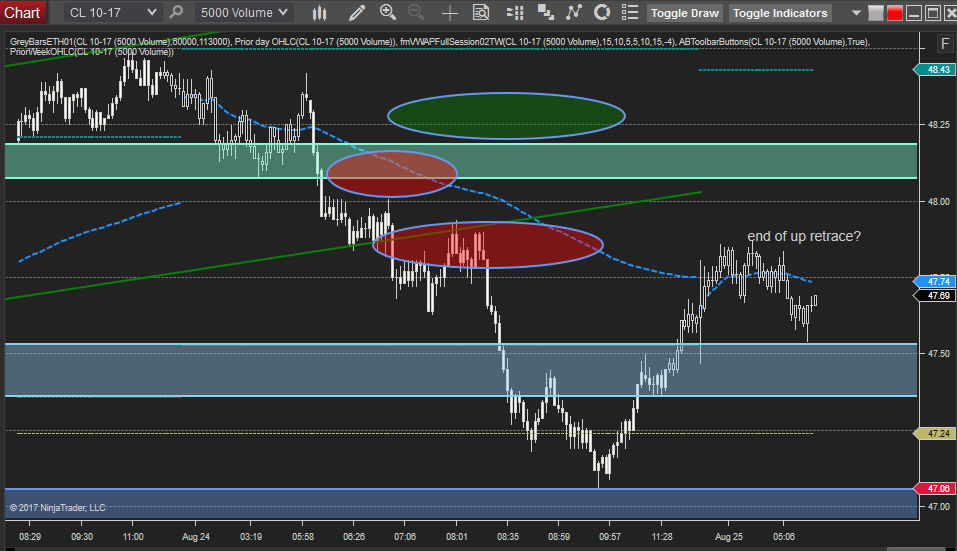Click the 48.25 price axis label
Viewport: 957px width, 551px height.
point(939,124)
